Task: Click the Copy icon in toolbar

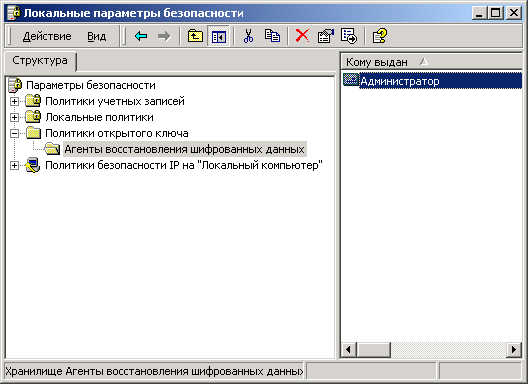Action: tap(272, 36)
